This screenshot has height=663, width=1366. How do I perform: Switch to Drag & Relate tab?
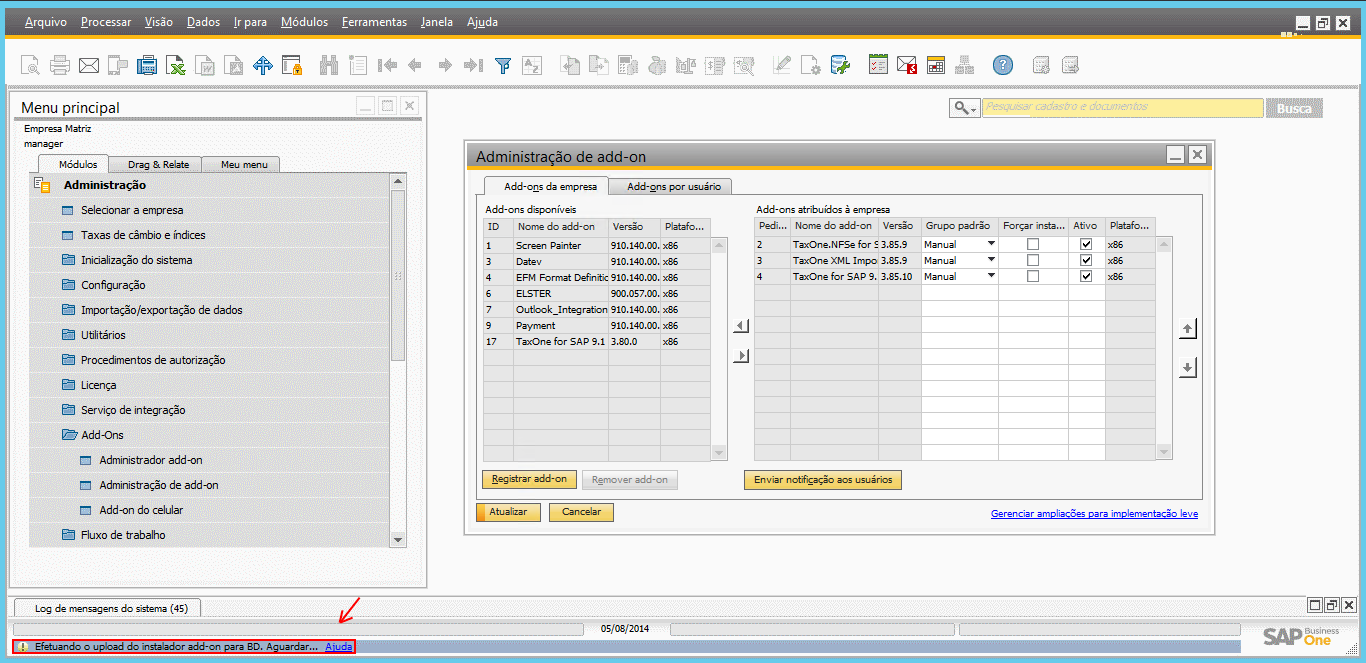pyautogui.click(x=158, y=164)
